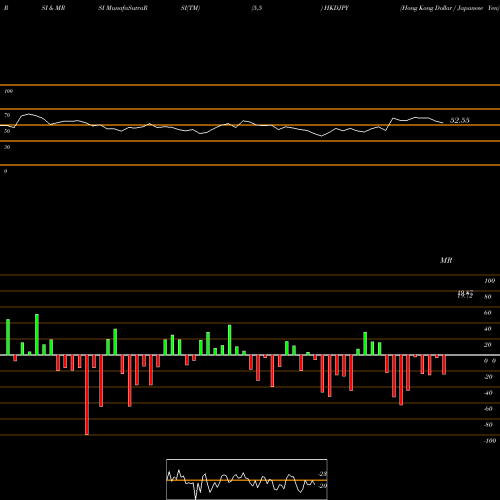Click the '30' level label on RSI panel
This screenshot has width=500, height=500.
coord(7,147)
